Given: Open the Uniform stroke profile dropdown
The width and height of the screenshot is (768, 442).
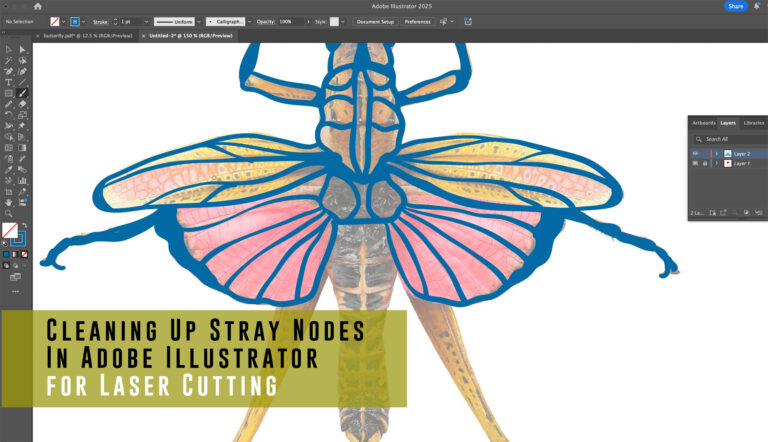Looking at the screenshot, I should [x=198, y=21].
